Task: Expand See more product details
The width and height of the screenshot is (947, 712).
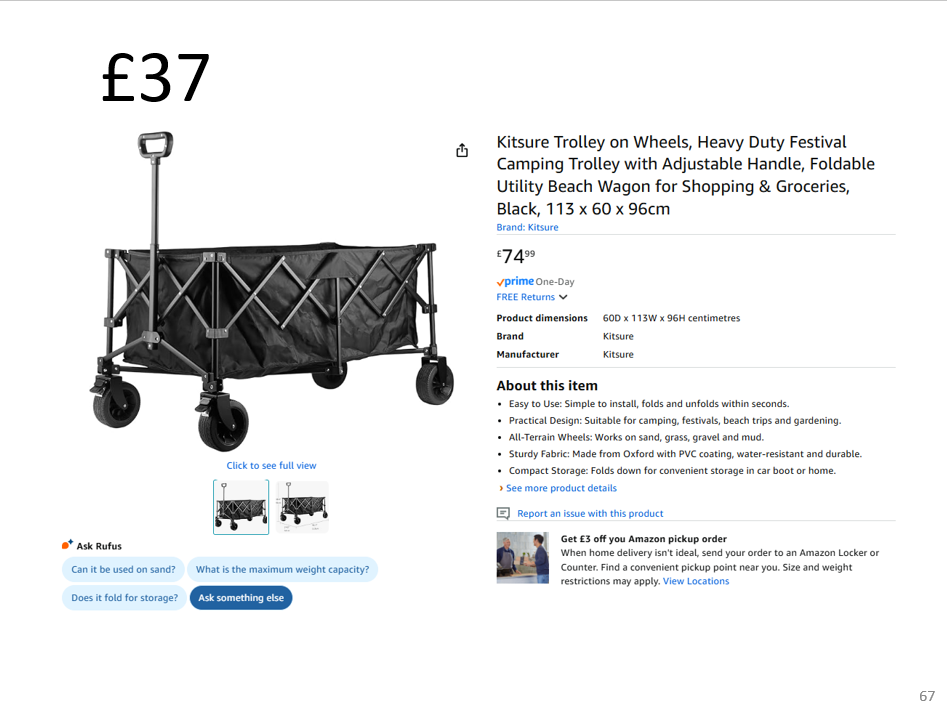Action: click(560, 488)
